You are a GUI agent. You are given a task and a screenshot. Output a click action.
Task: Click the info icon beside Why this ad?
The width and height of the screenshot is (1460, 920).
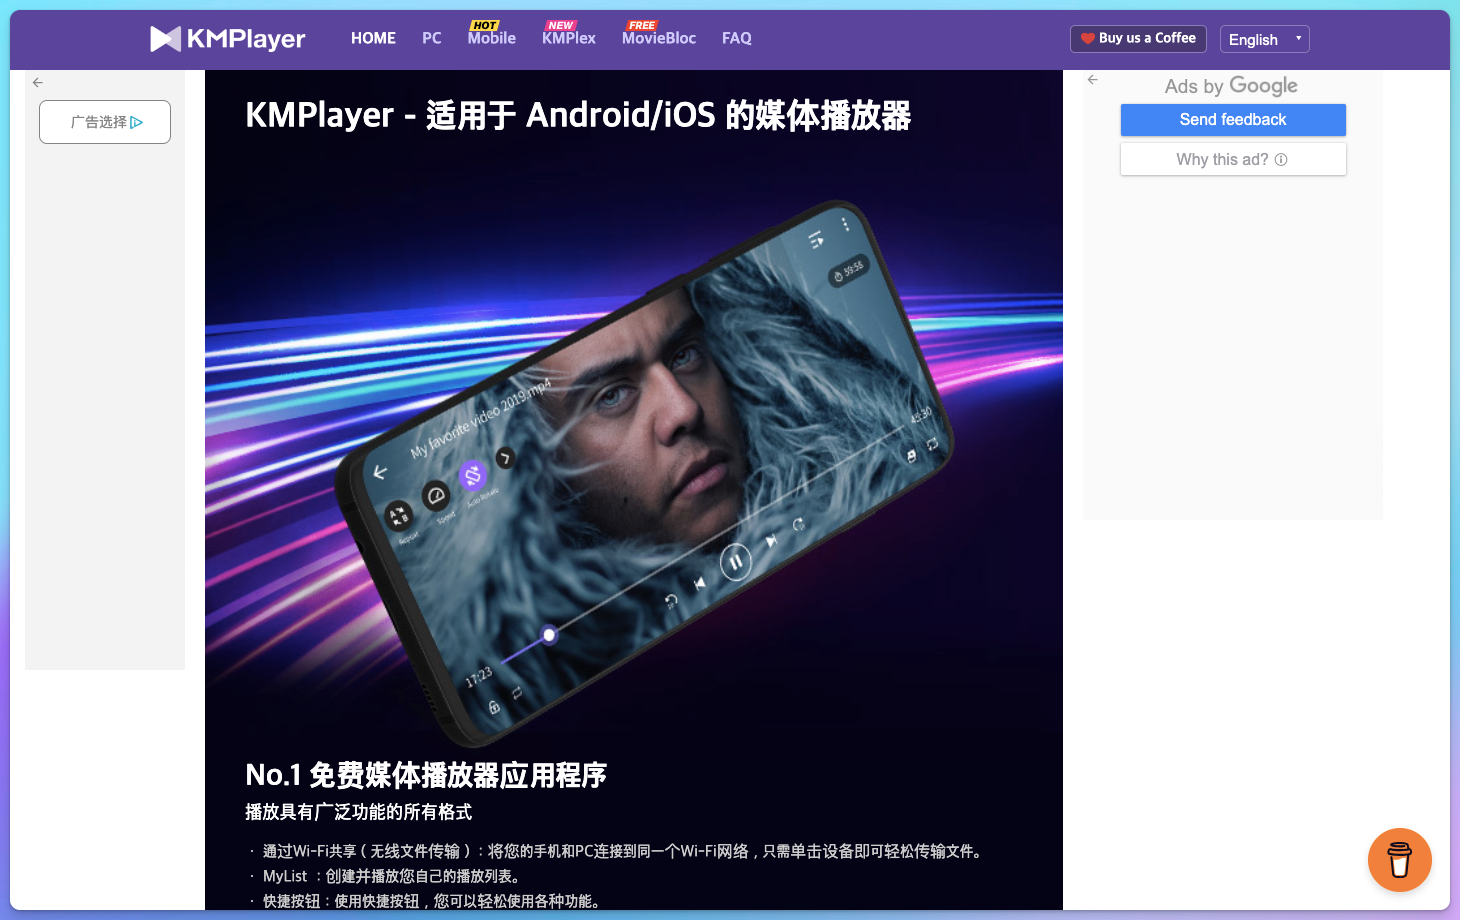click(x=1281, y=159)
